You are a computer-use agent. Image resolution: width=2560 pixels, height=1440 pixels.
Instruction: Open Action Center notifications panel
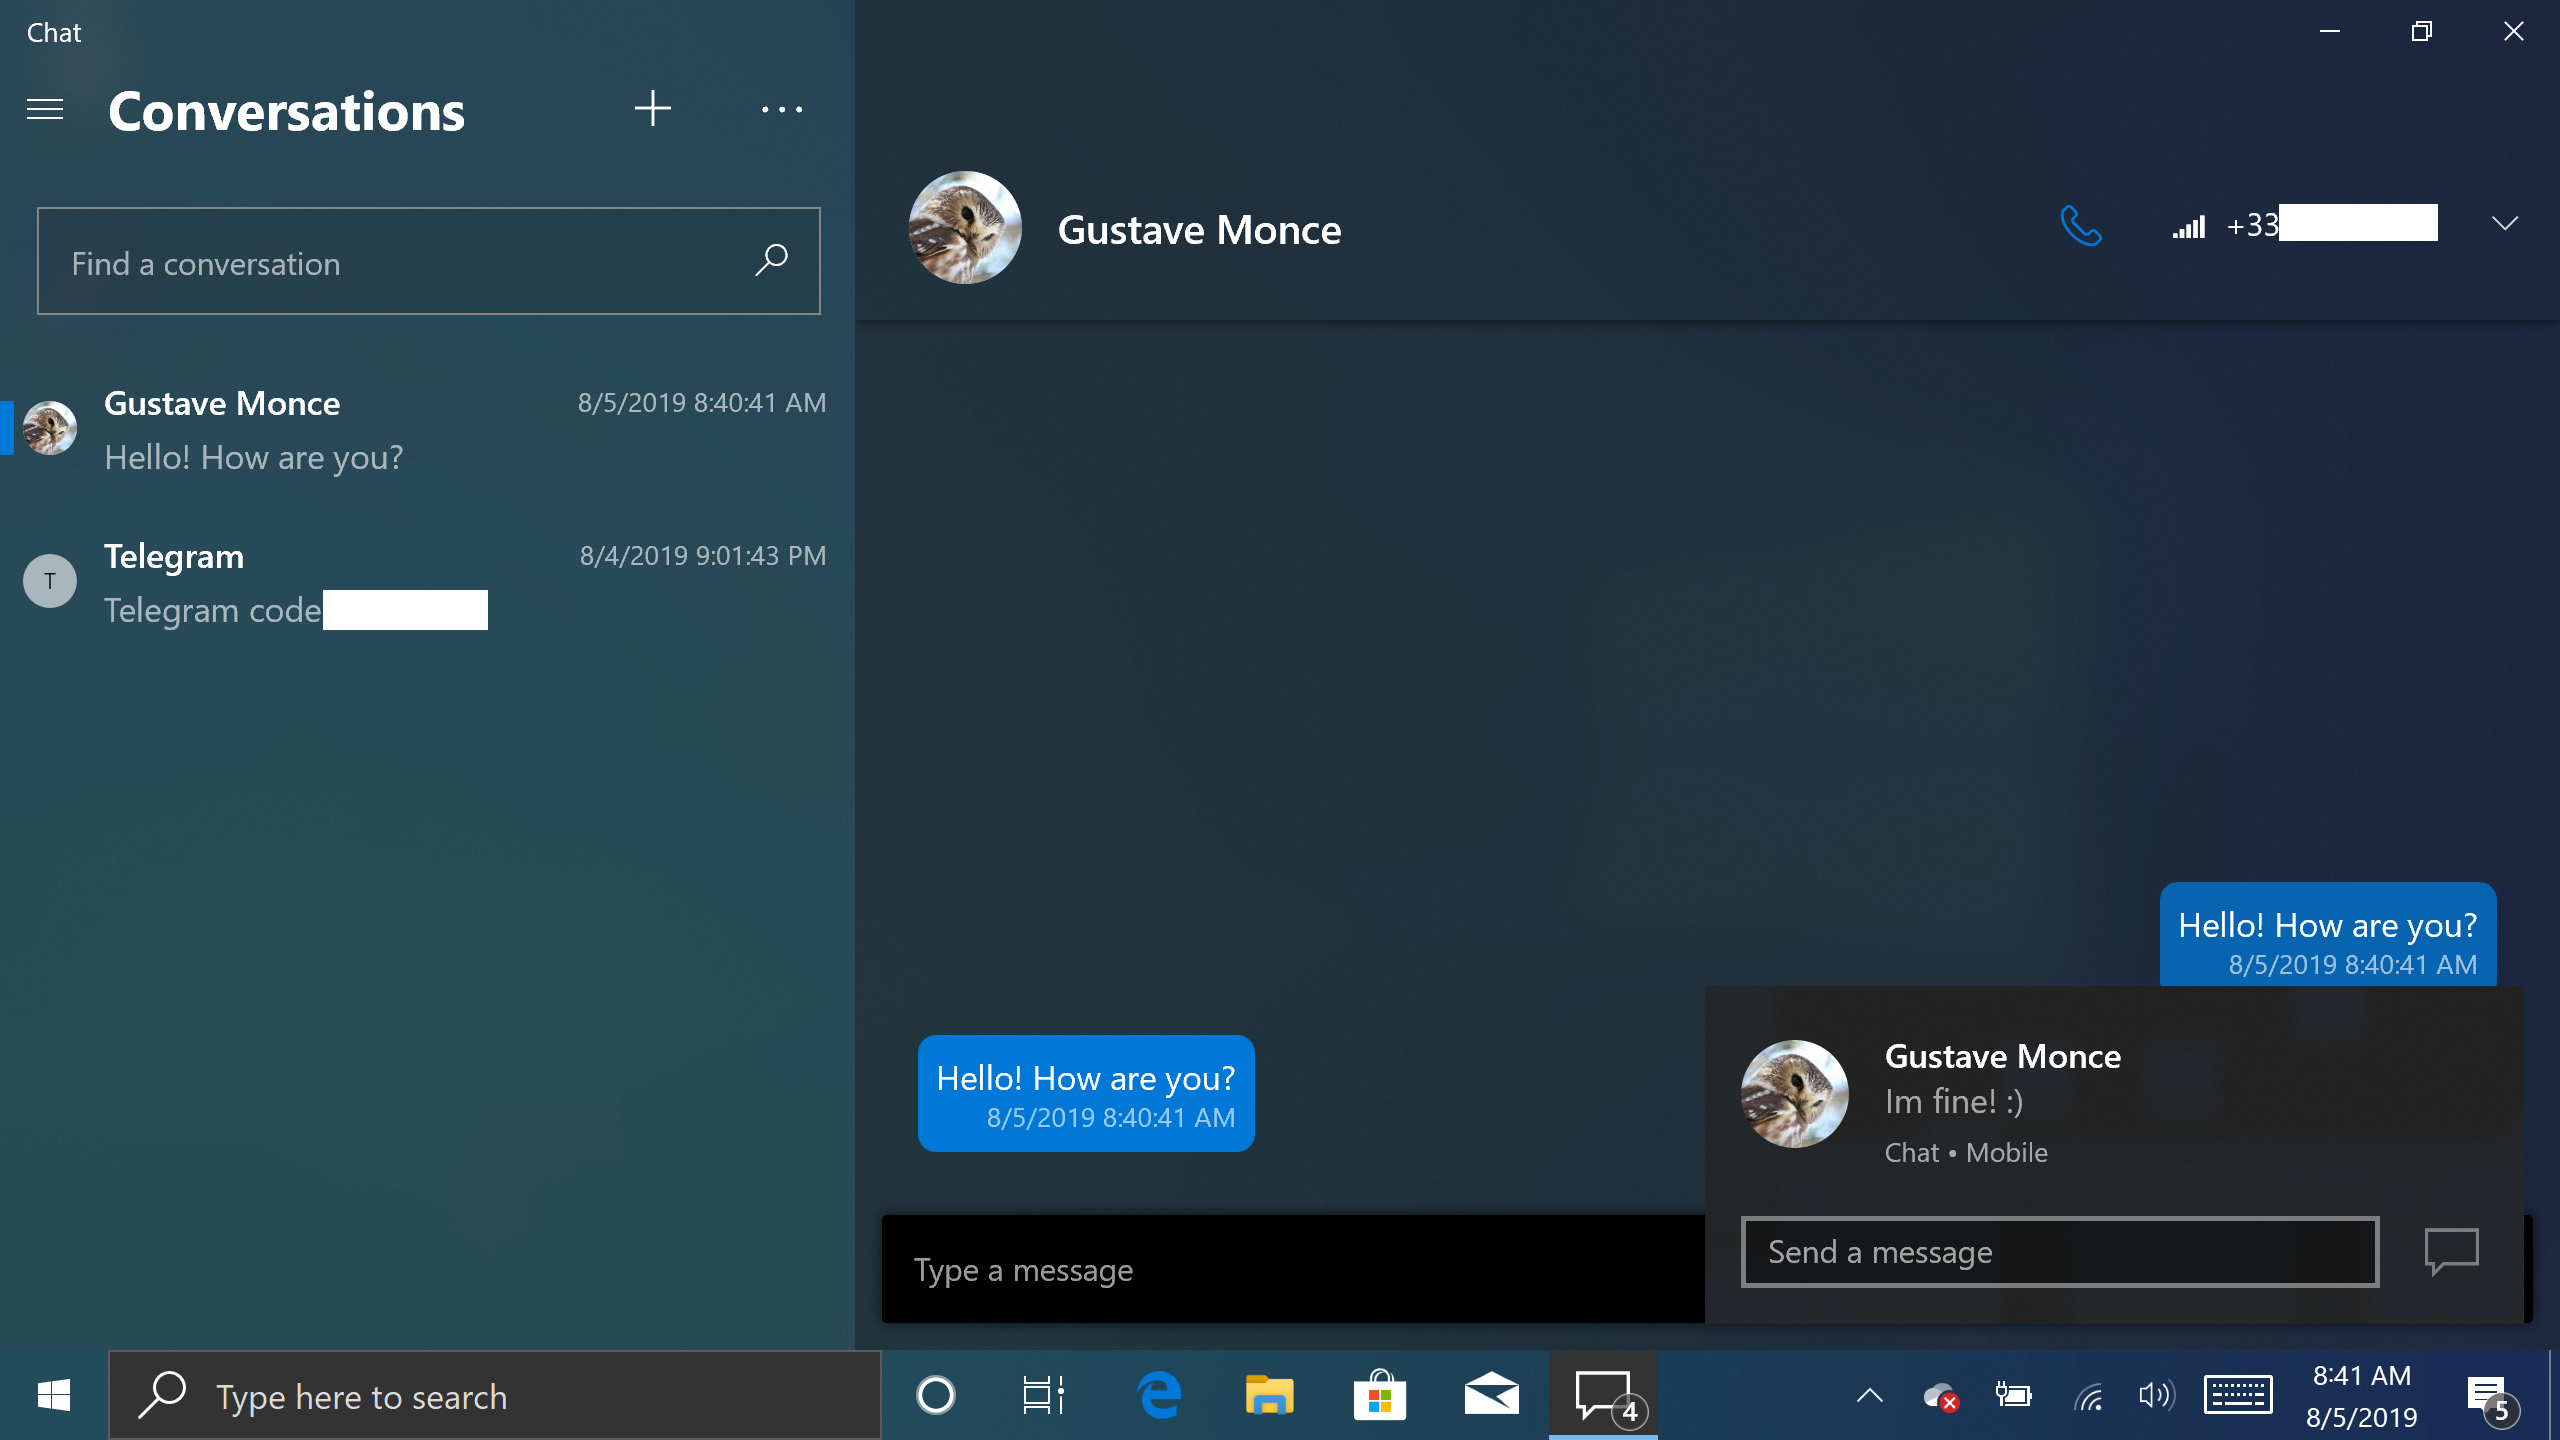(x=2487, y=1396)
